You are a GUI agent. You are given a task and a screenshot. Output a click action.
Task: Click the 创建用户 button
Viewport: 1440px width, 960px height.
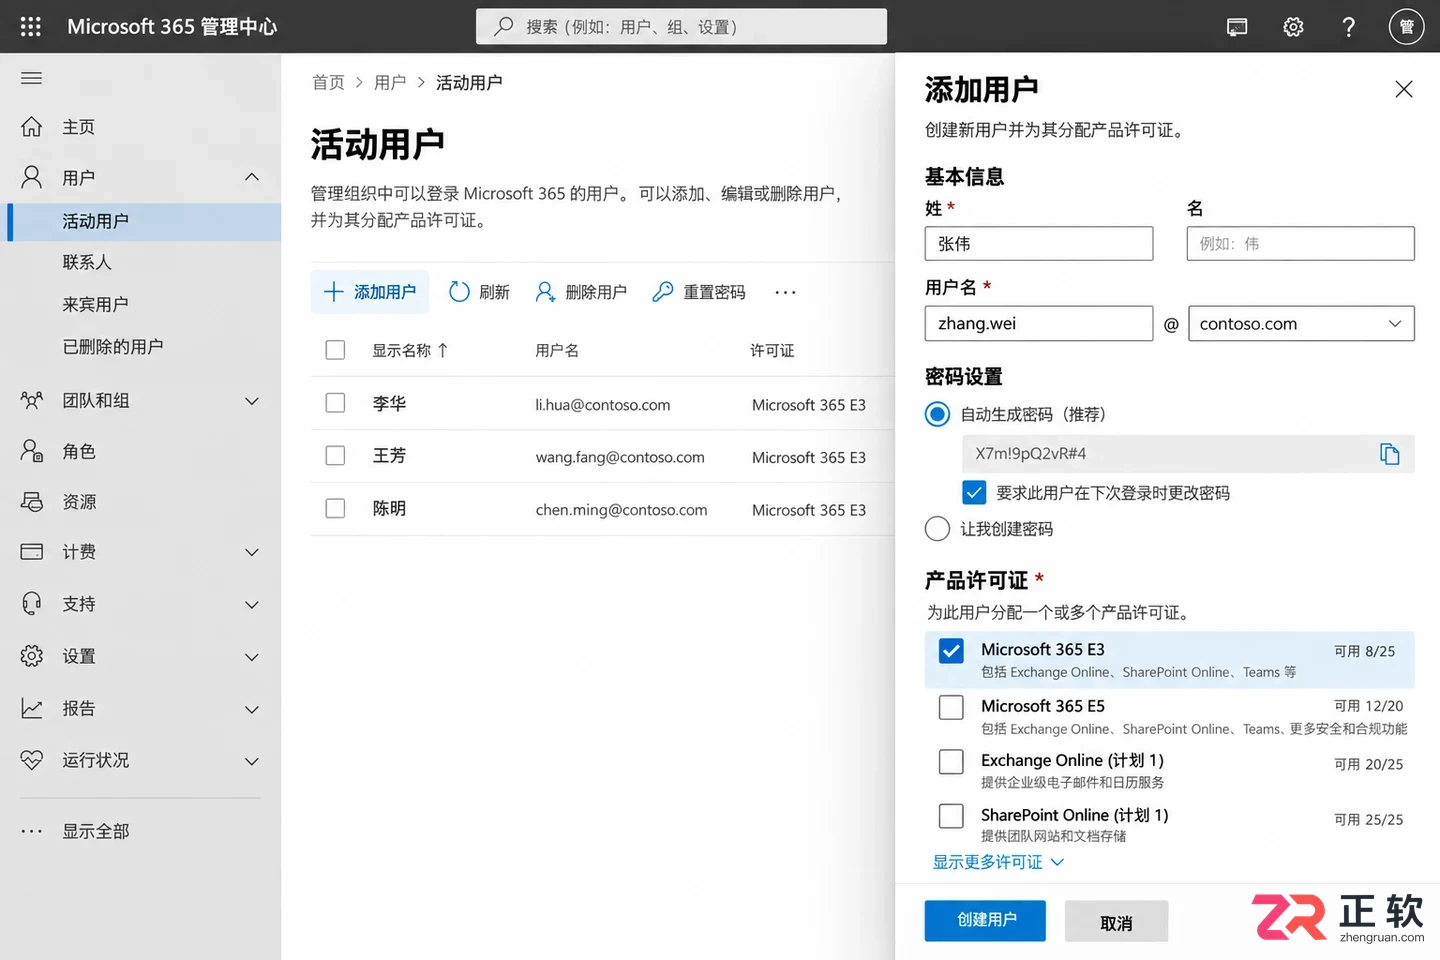pos(985,920)
